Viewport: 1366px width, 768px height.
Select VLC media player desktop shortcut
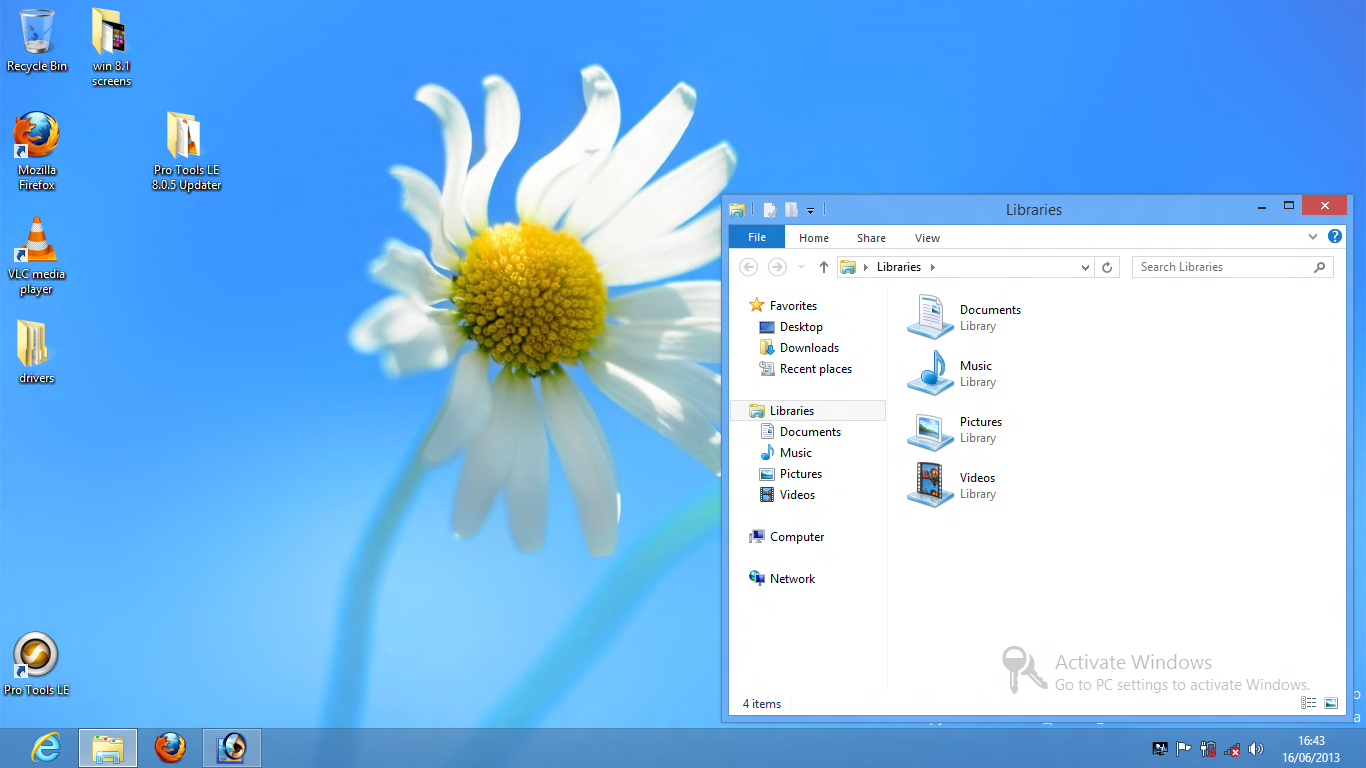[37, 256]
